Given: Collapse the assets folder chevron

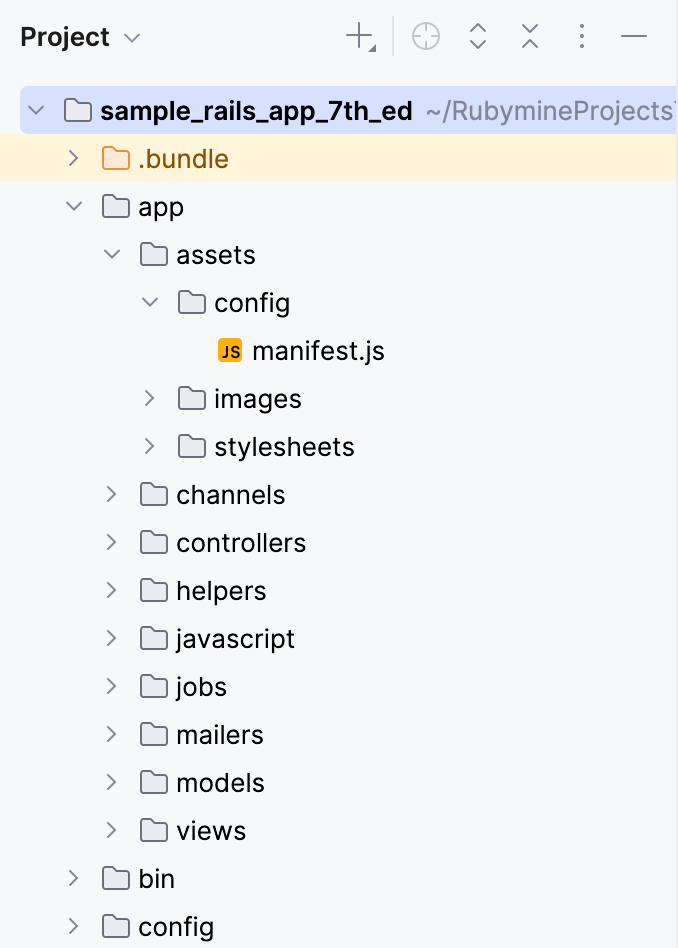Looking at the screenshot, I should (x=111, y=255).
